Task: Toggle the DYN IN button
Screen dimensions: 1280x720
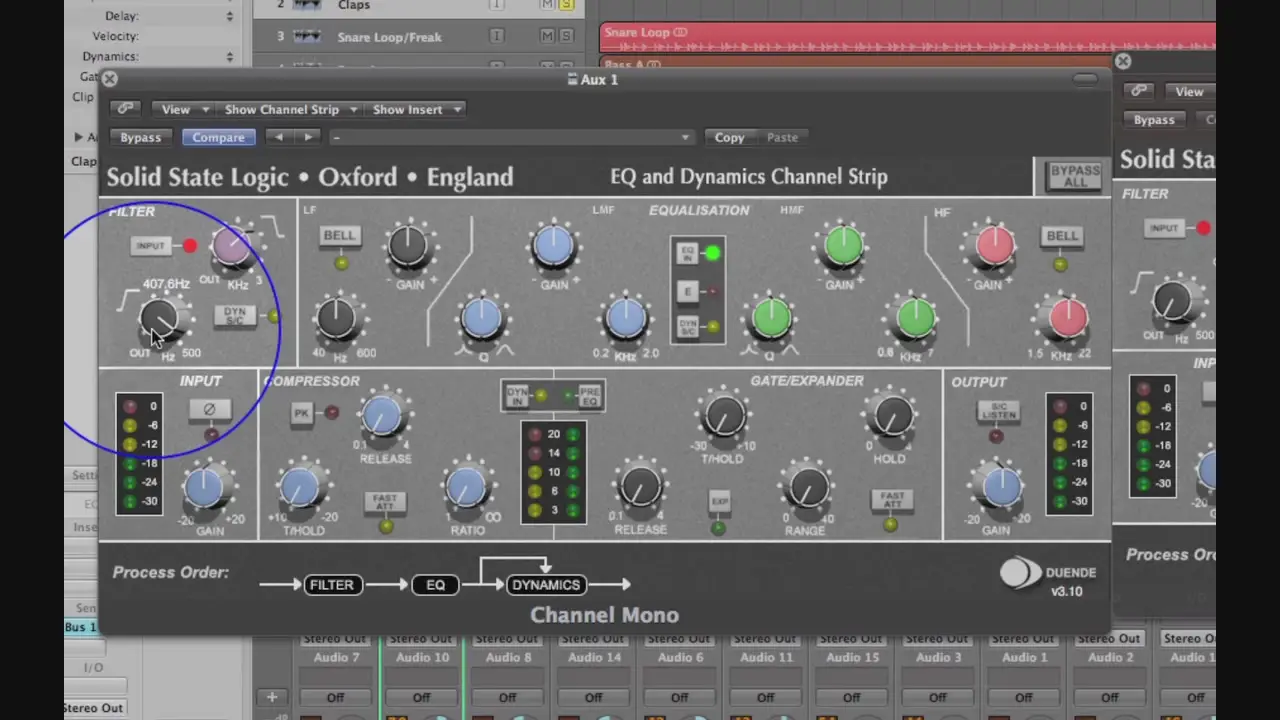Action: [x=517, y=396]
